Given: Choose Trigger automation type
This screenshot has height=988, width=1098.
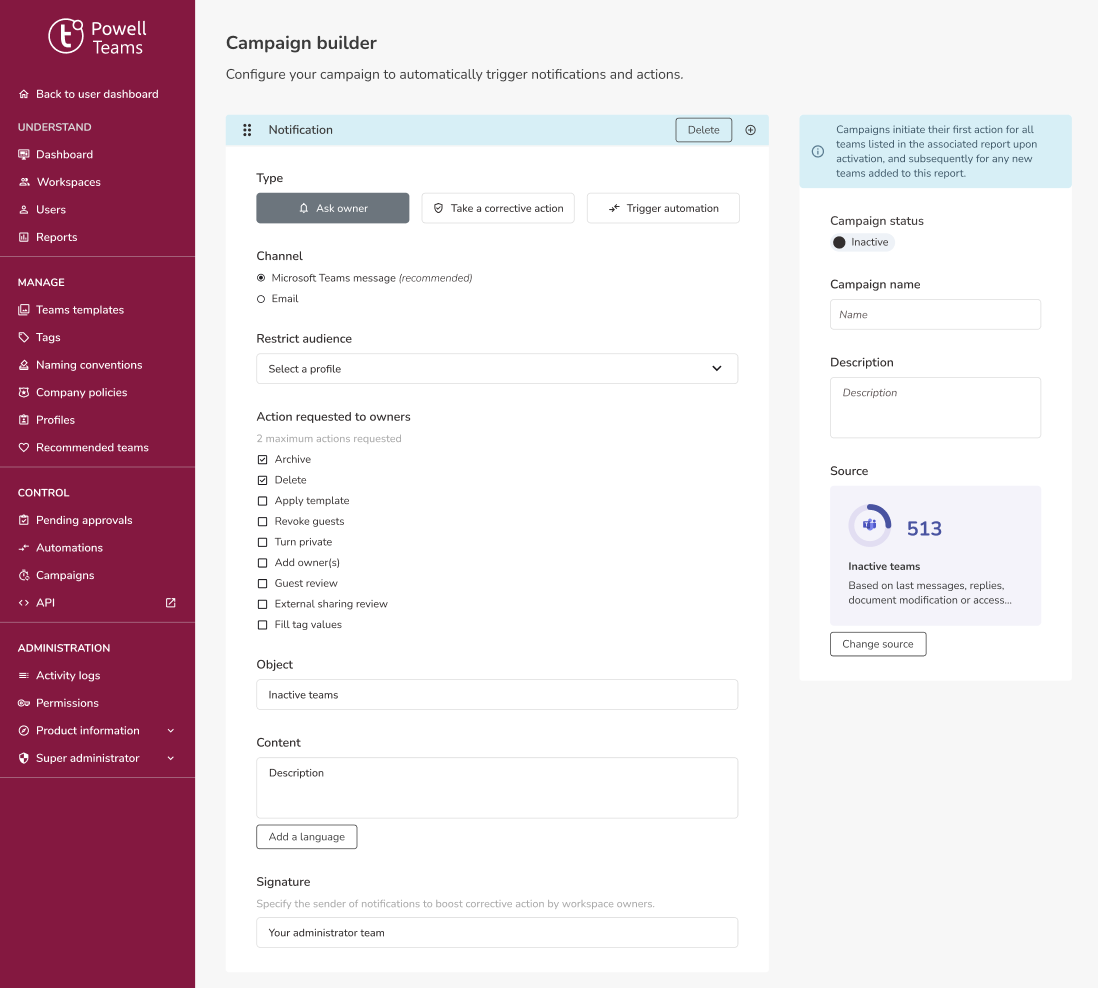Looking at the screenshot, I should pos(663,208).
